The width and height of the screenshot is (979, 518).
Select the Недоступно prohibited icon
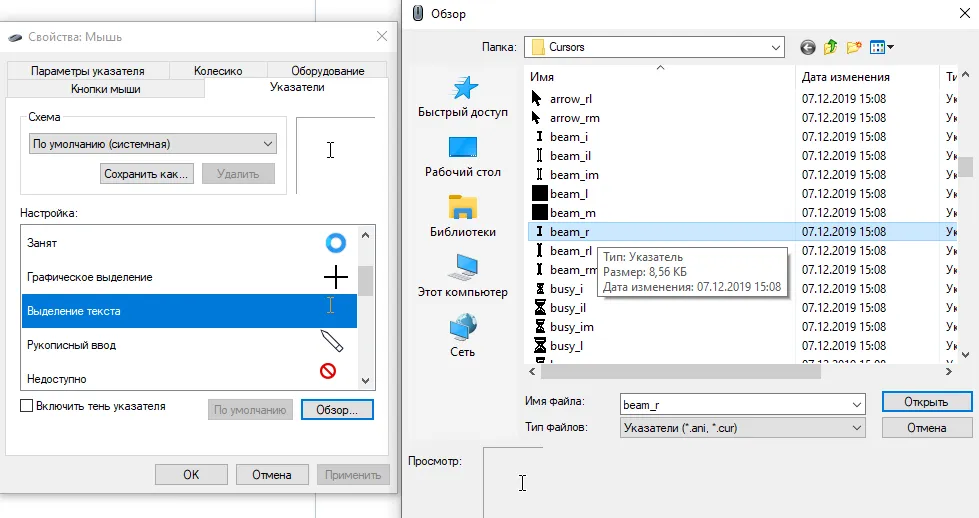point(328,371)
